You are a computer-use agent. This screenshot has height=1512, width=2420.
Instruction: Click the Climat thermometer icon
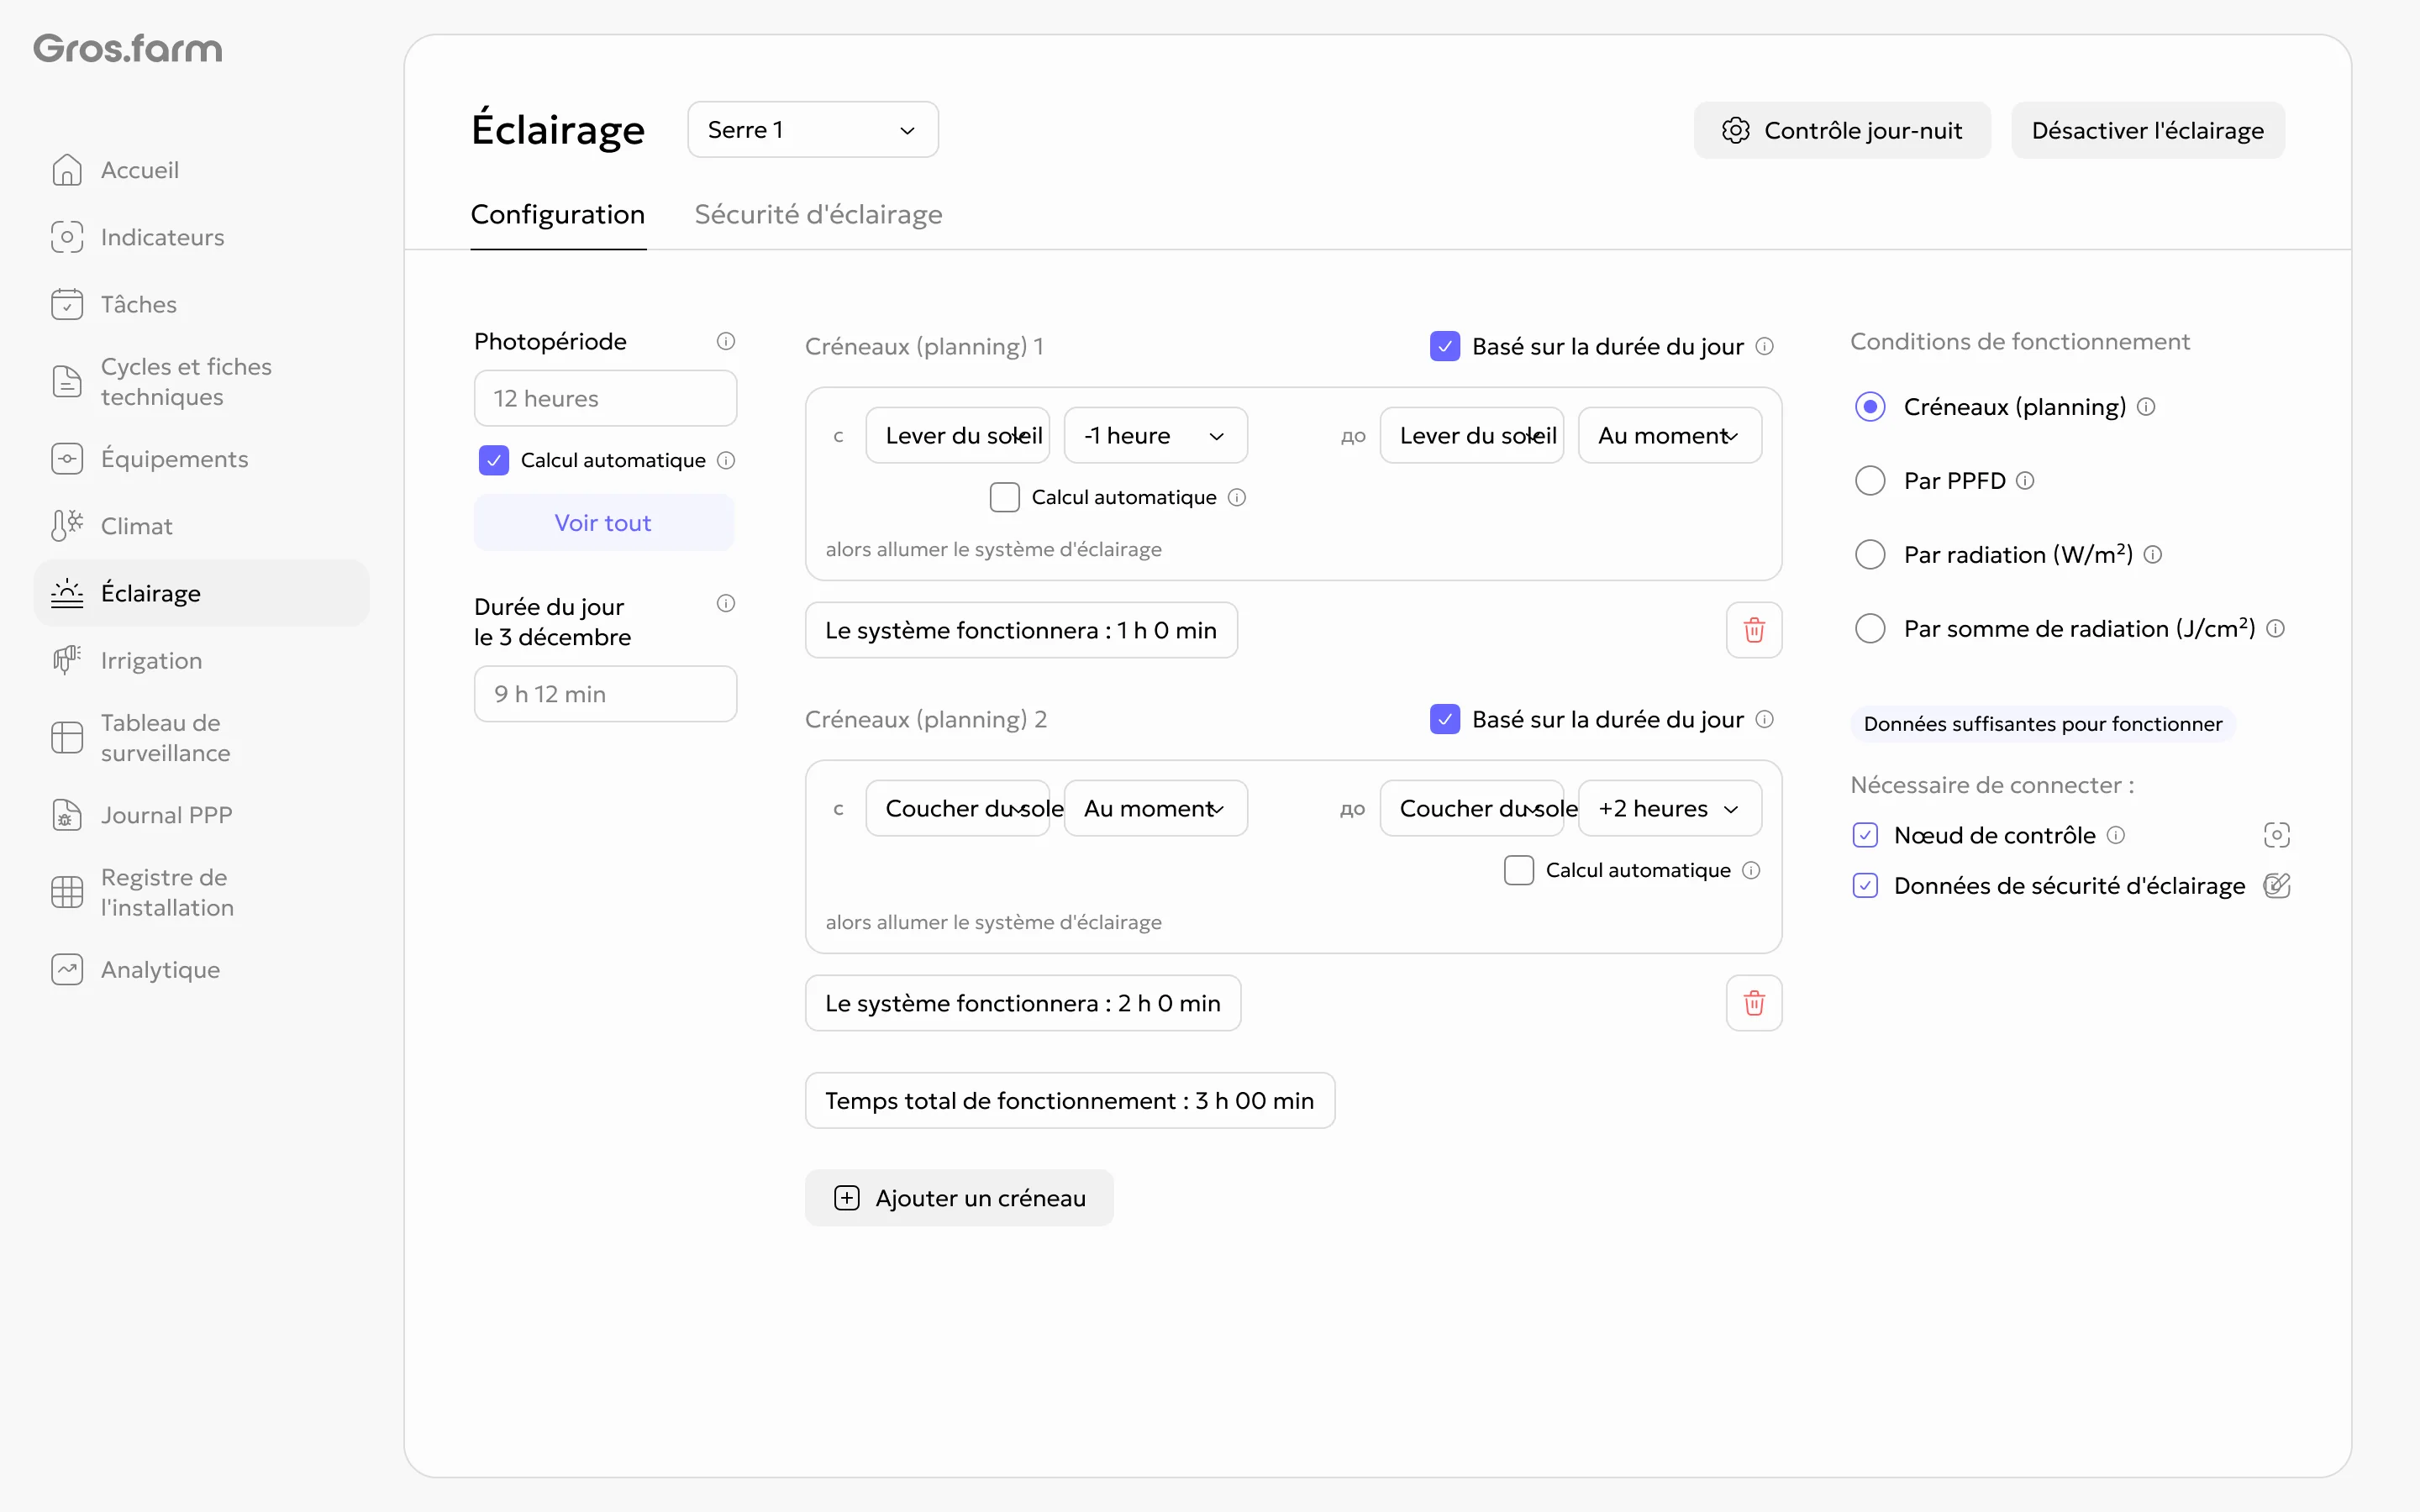[x=67, y=526]
